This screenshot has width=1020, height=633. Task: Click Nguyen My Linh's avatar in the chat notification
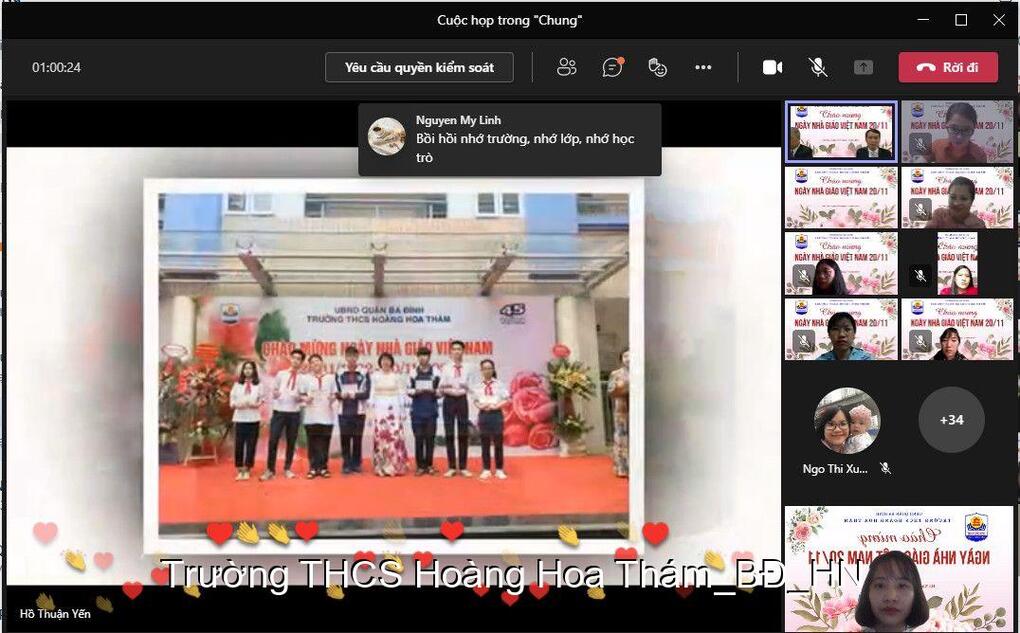[x=386, y=136]
